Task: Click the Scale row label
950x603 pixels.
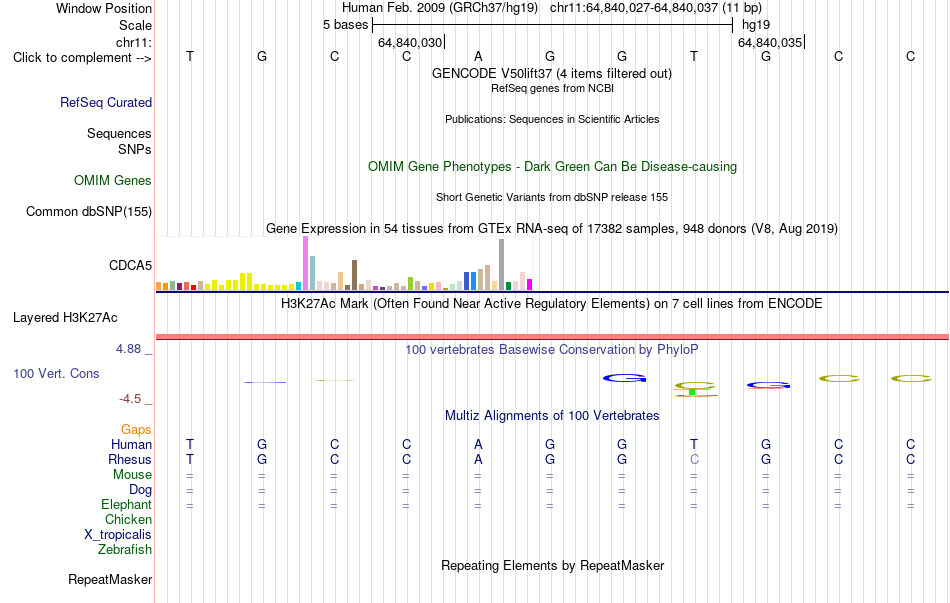Action: (x=136, y=25)
